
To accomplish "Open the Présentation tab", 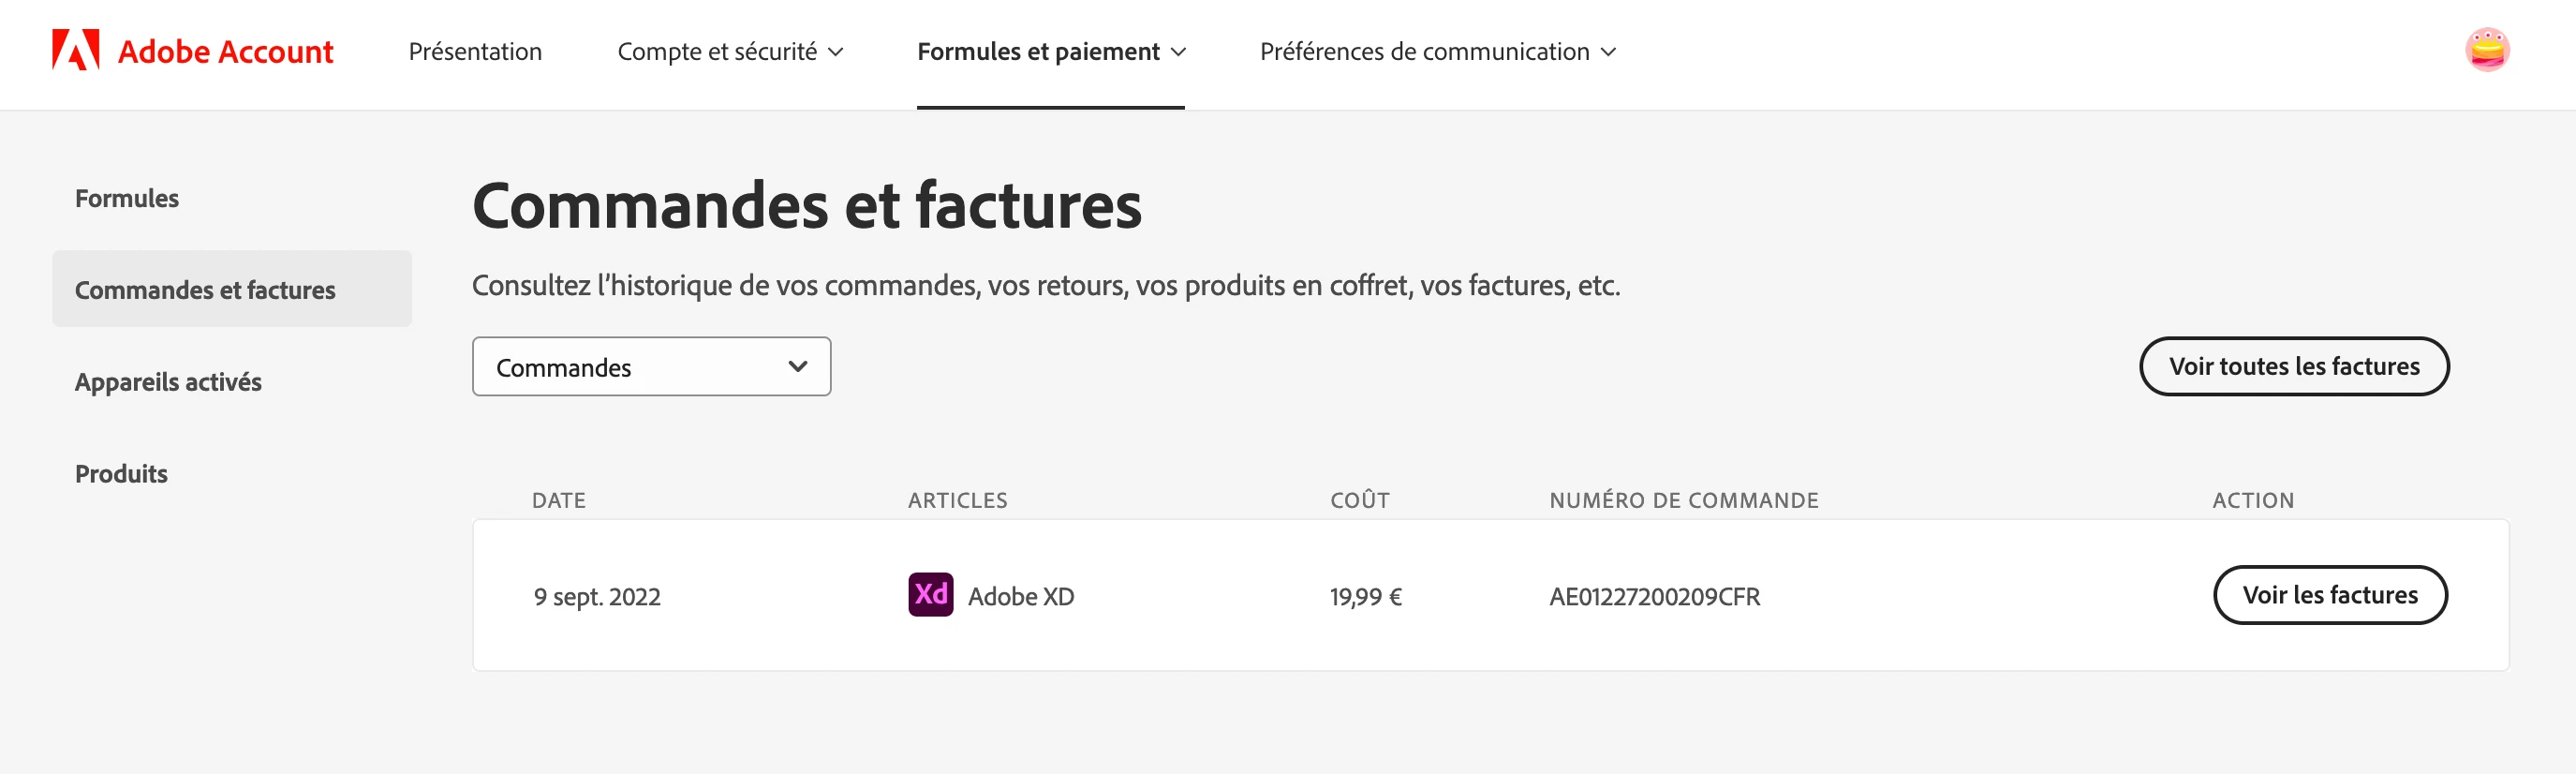I will tap(475, 51).
